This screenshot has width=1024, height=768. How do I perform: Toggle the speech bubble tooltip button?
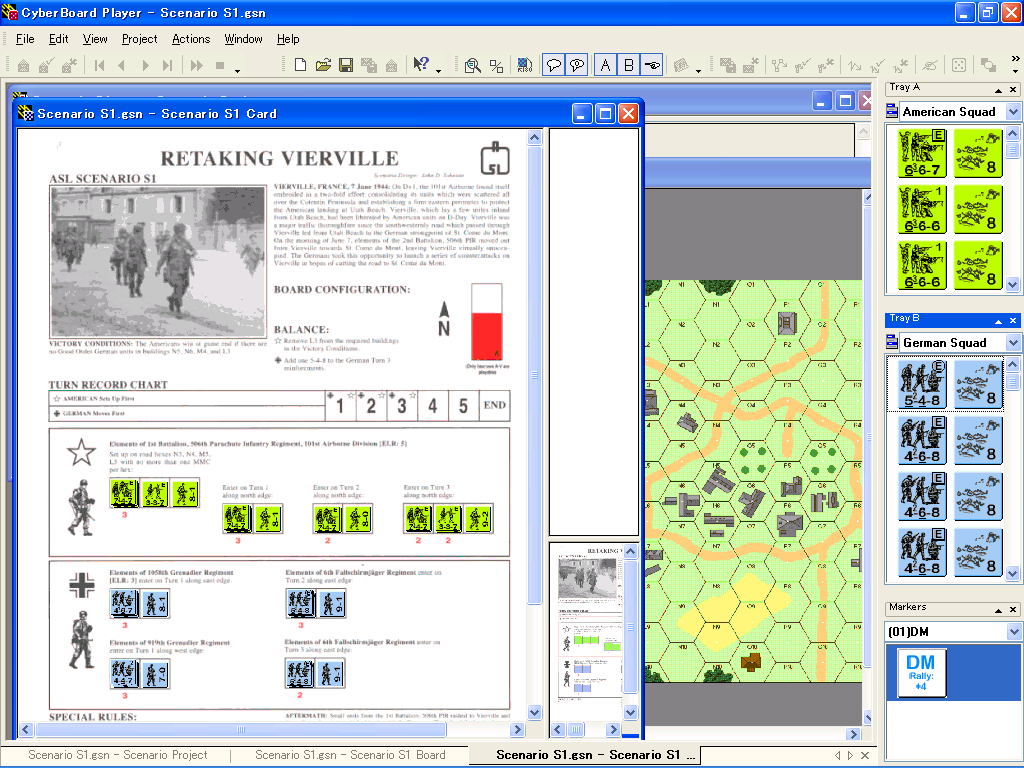pos(554,65)
